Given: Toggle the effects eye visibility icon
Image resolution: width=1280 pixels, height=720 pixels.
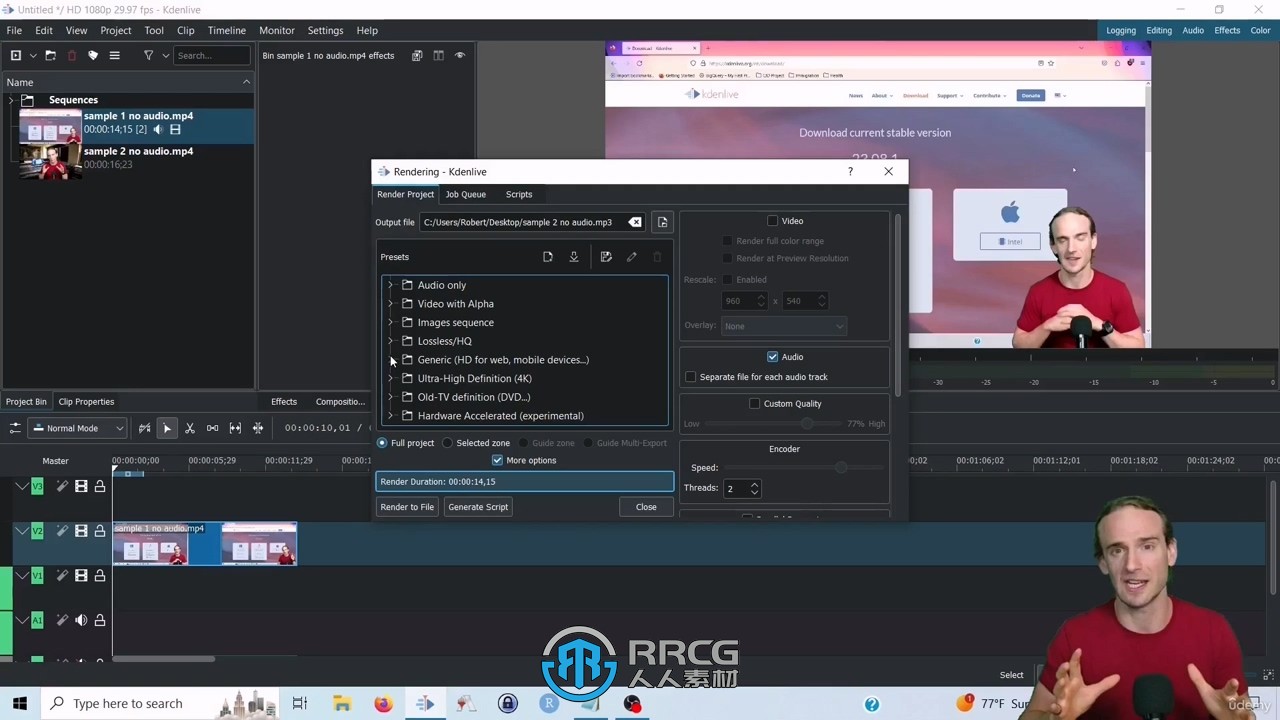Looking at the screenshot, I should click(460, 56).
